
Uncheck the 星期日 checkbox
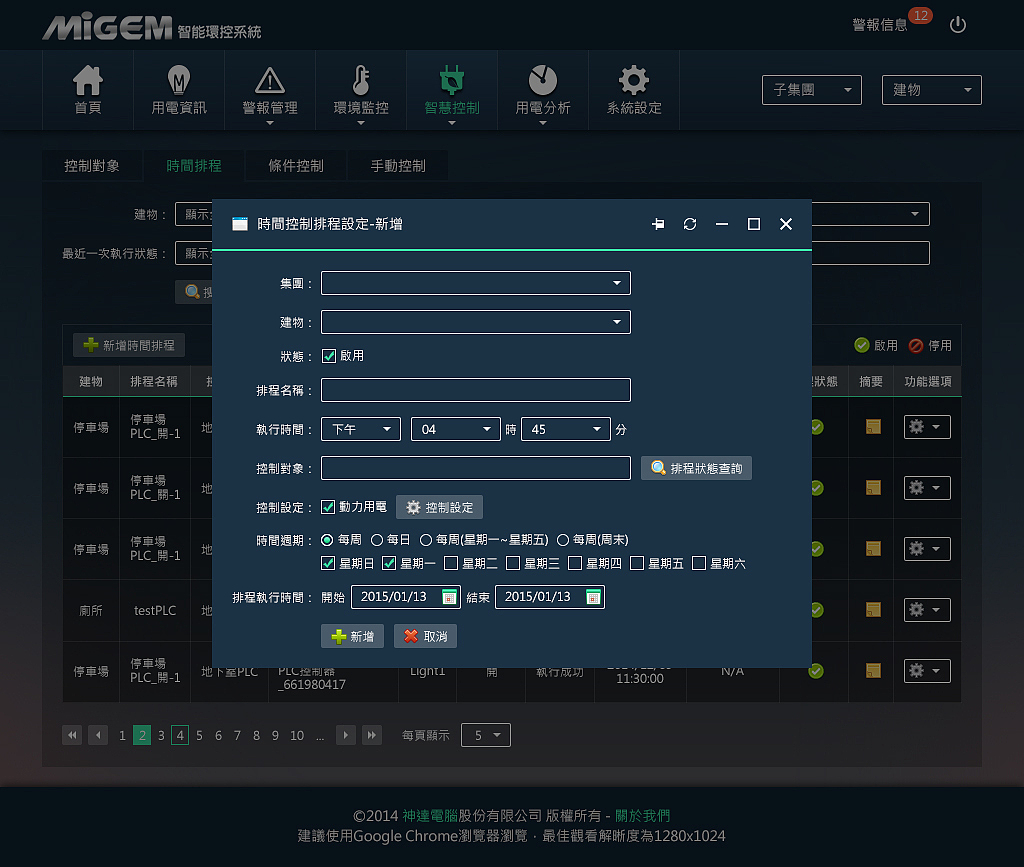coord(326,563)
